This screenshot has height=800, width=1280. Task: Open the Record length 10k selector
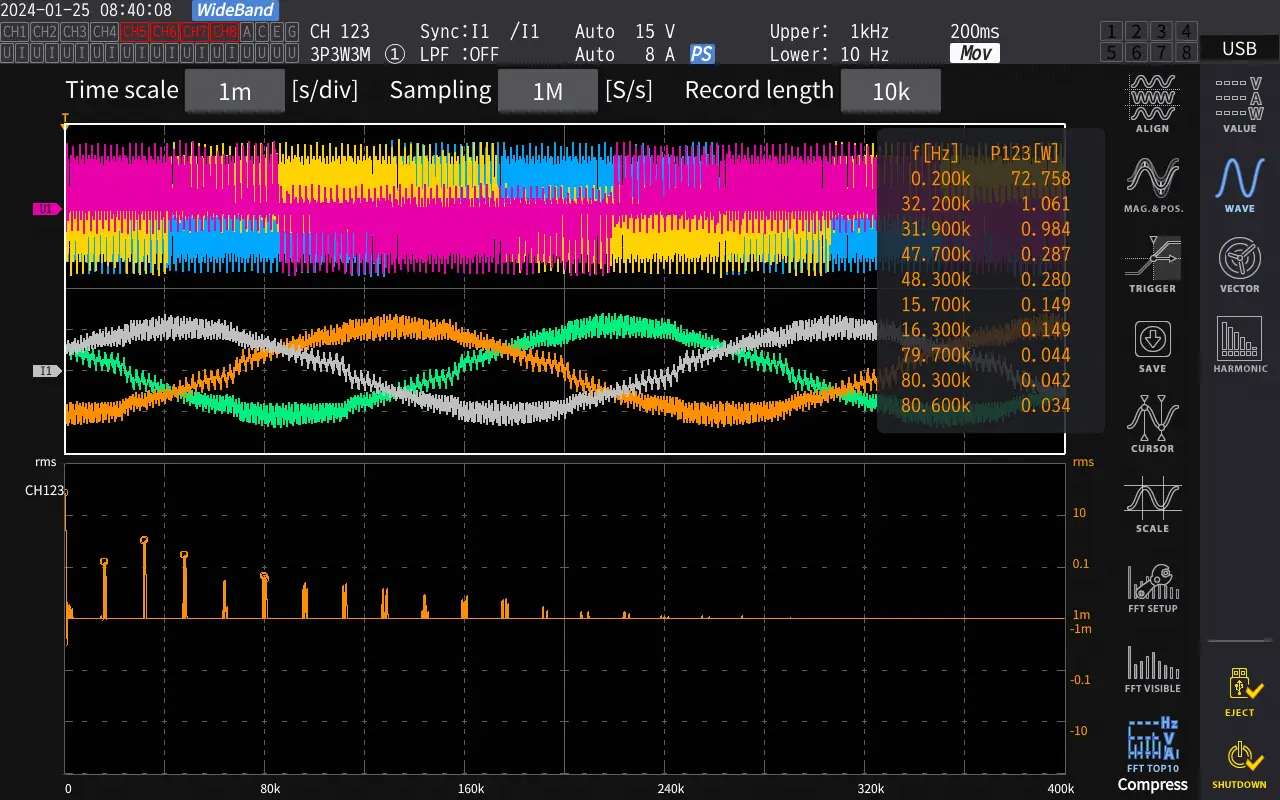coord(890,90)
